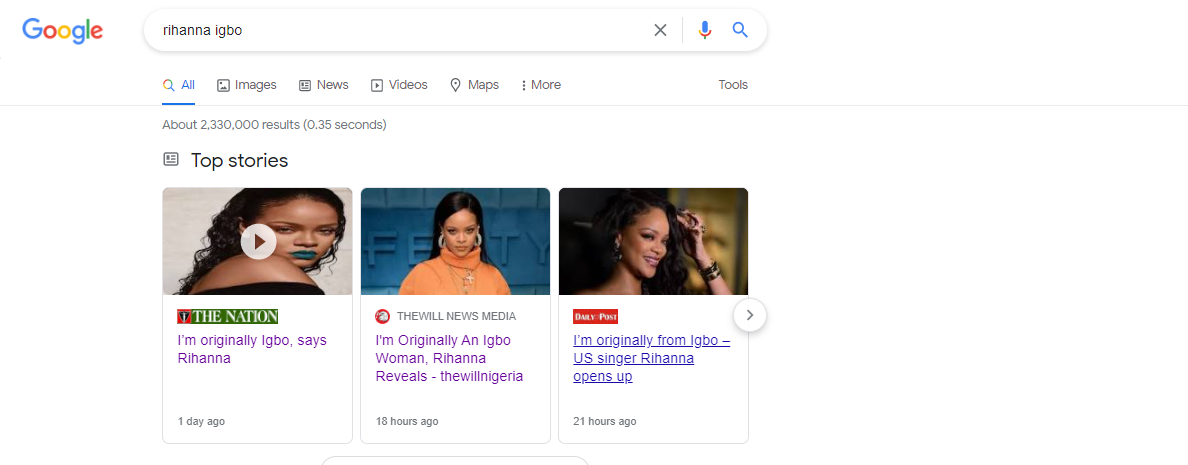Click into the search field text
Screen dimensions: 1188x465
202,30
